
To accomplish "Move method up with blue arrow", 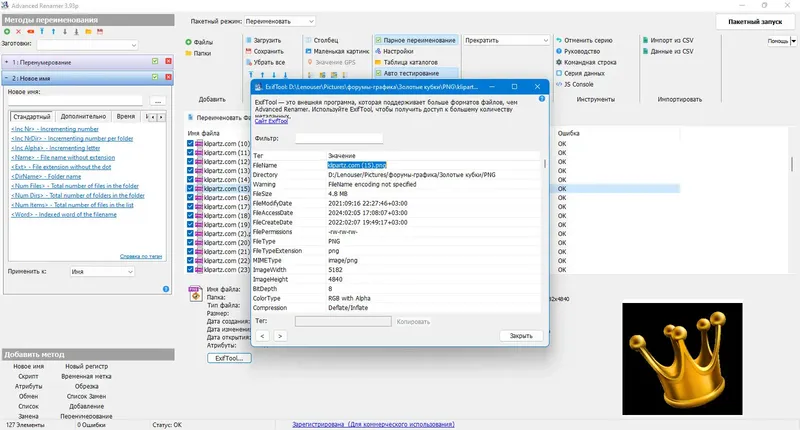I will (x=53, y=32).
